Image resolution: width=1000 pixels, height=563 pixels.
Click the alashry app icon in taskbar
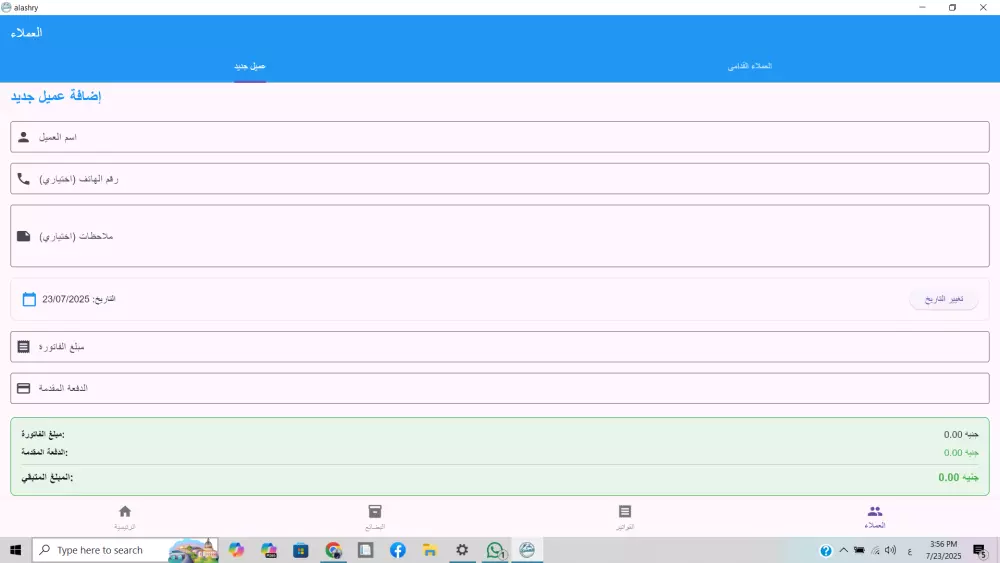click(x=527, y=550)
